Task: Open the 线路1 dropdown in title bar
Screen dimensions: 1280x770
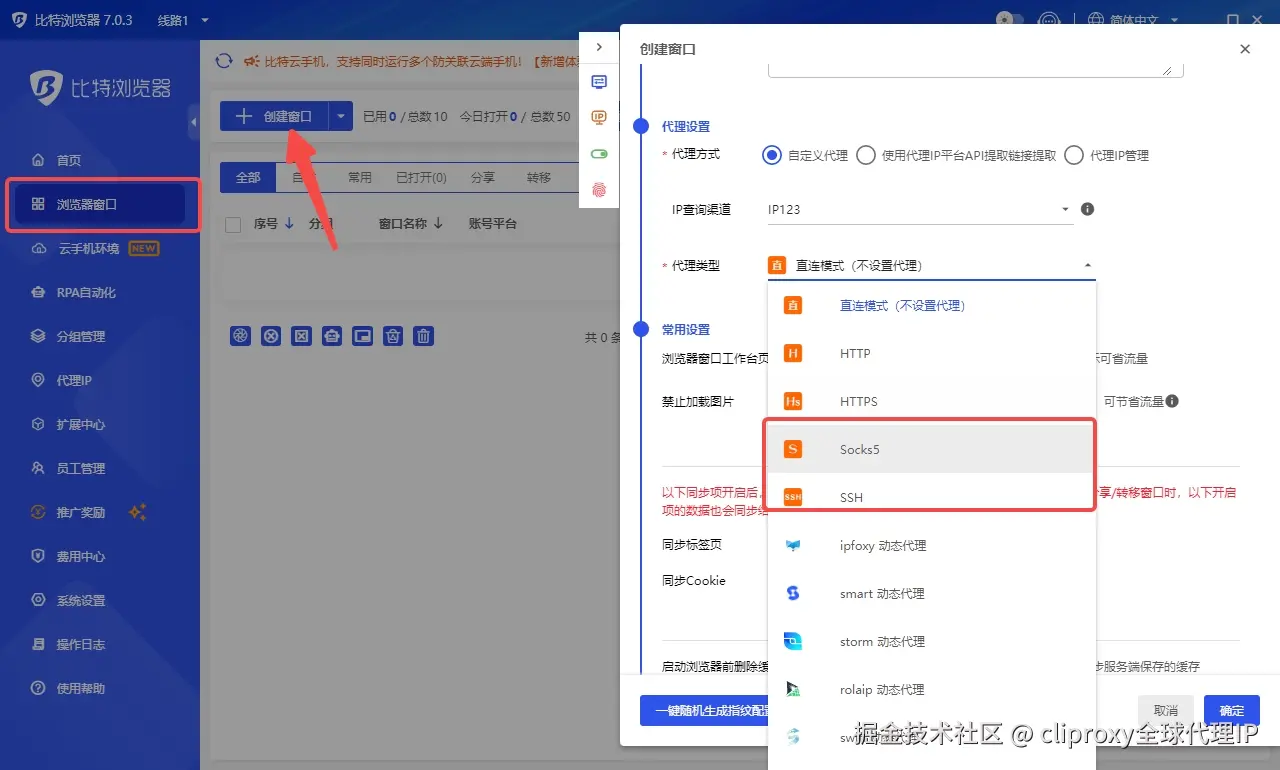Action: [184, 20]
